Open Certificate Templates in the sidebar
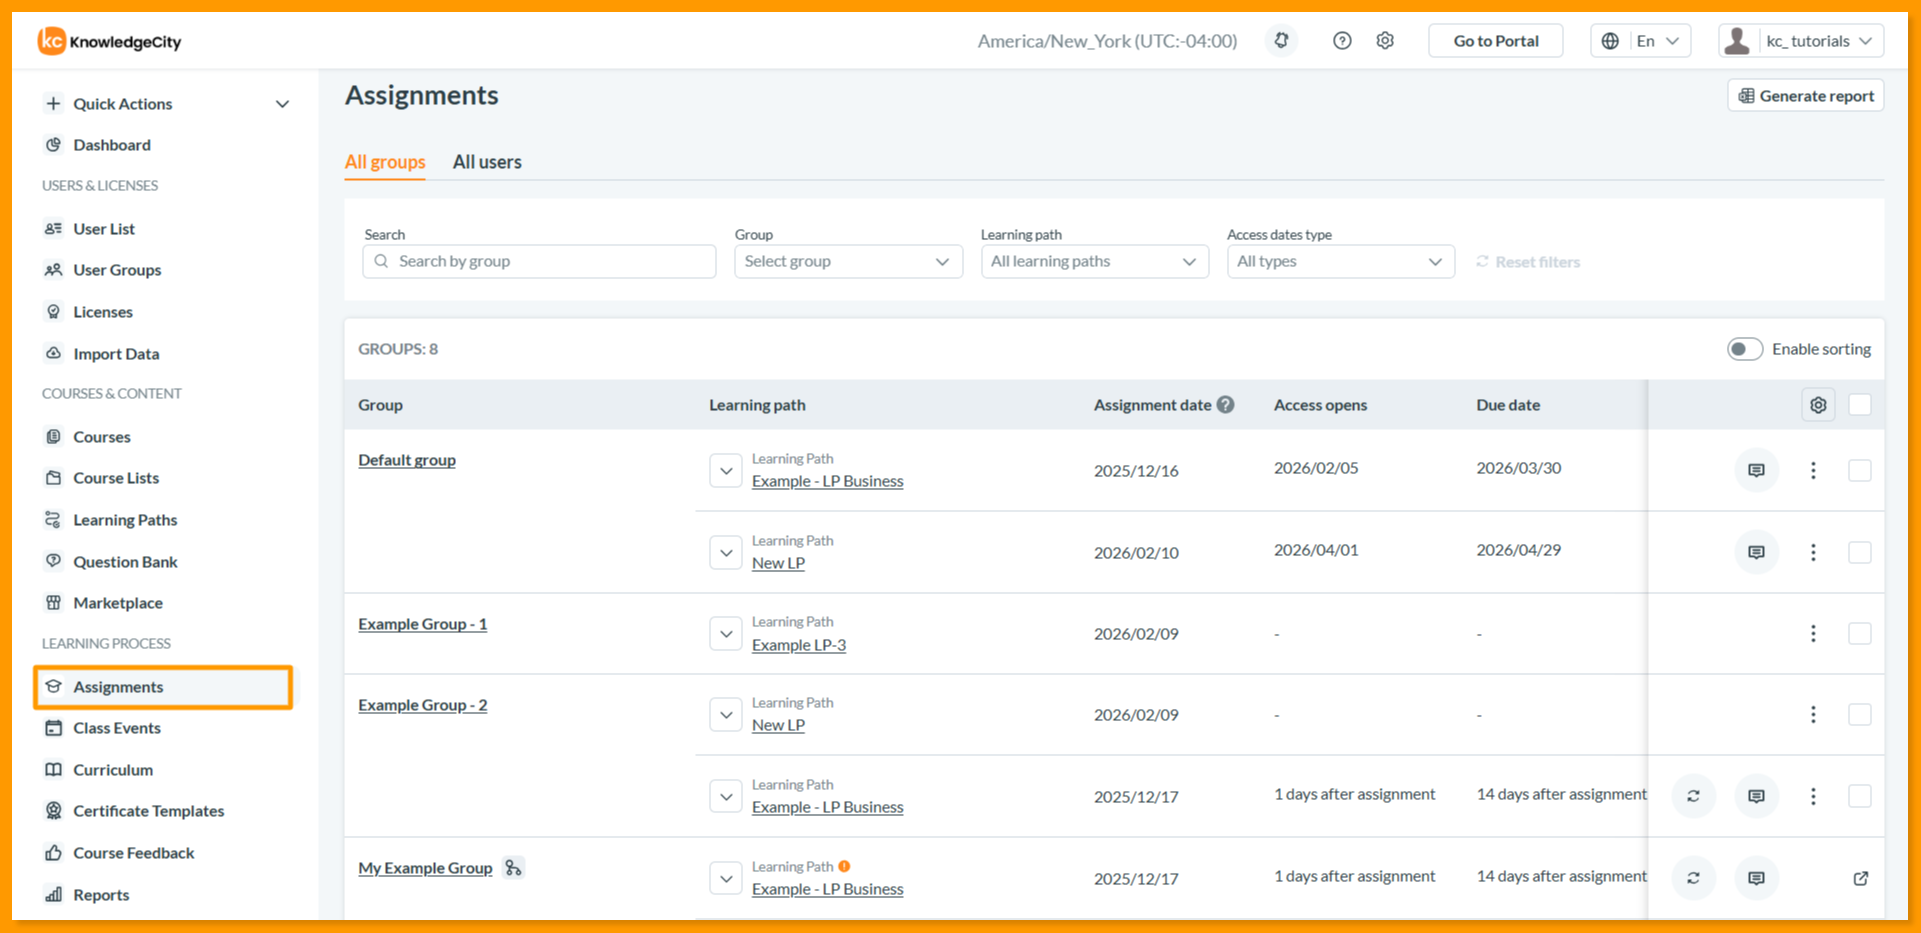Viewport: 1921px width, 933px height. [x=148, y=811]
